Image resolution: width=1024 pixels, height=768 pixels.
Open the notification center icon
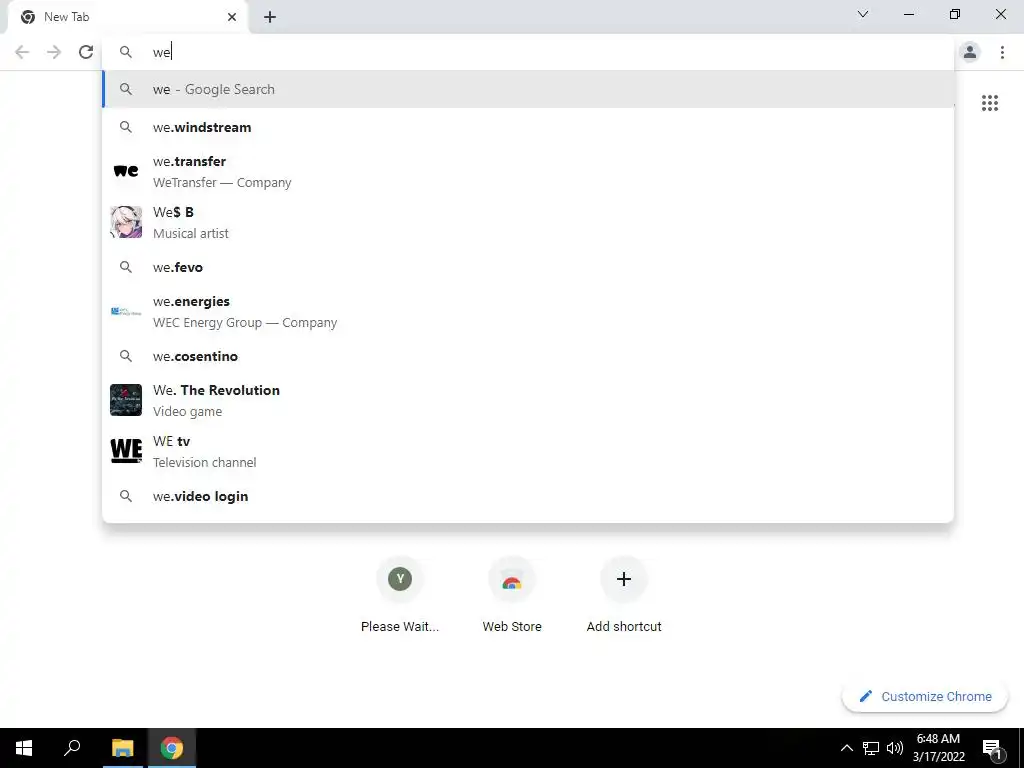click(992, 749)
